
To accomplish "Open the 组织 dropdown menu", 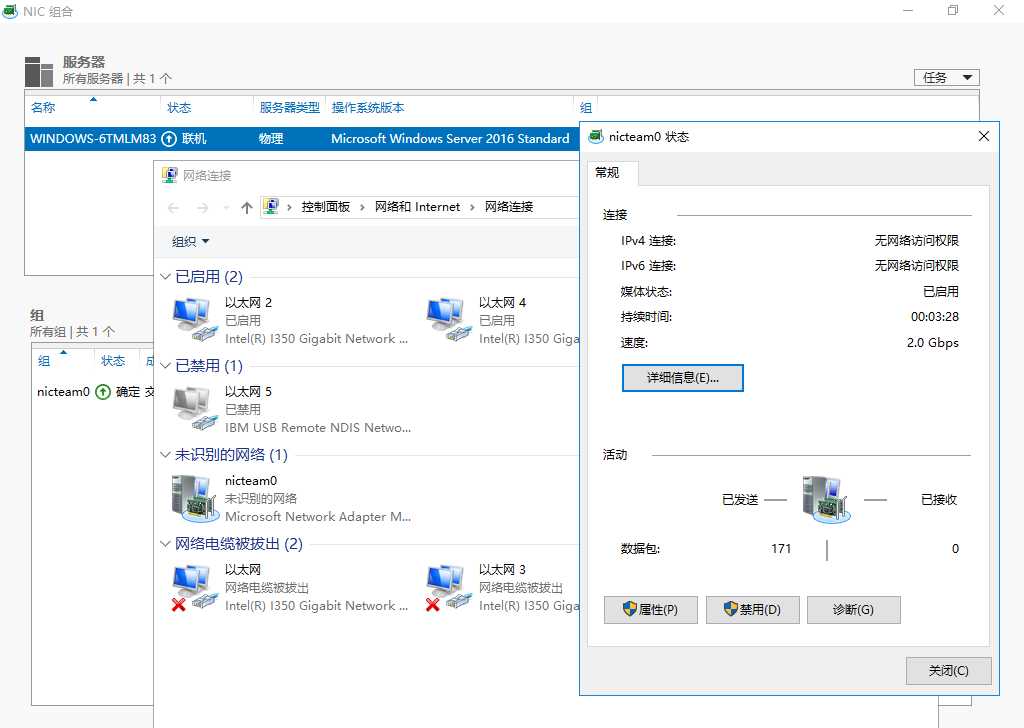I will tap(190, 242).
